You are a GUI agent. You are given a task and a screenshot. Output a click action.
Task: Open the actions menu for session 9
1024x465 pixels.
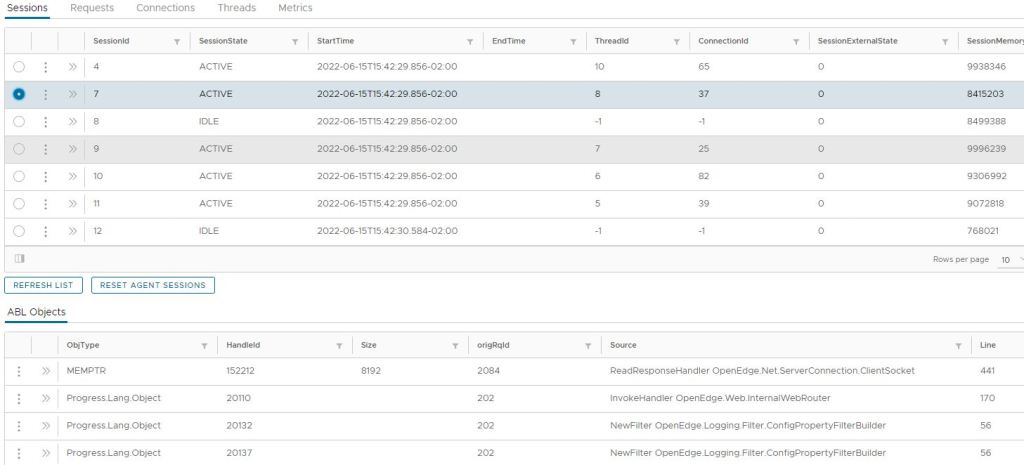(x=45, y=149)
